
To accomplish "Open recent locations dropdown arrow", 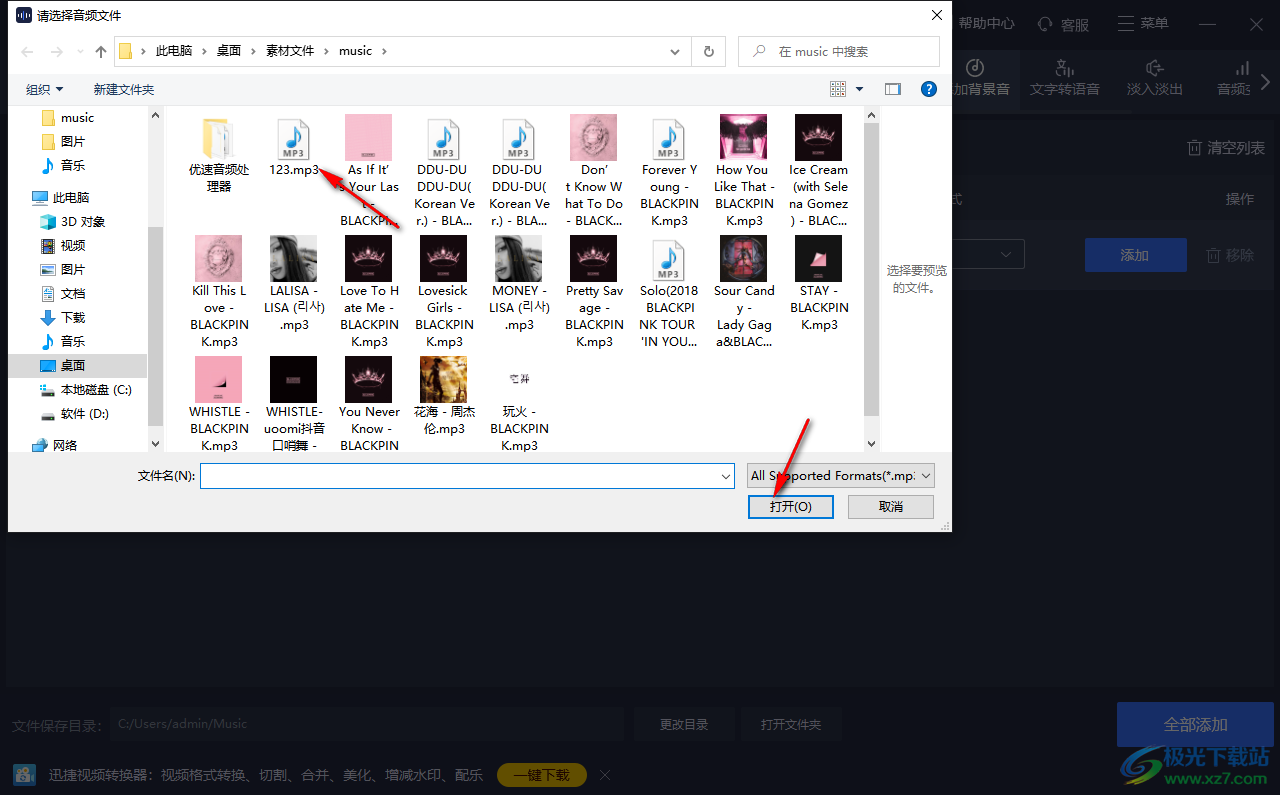I will 79,51.
